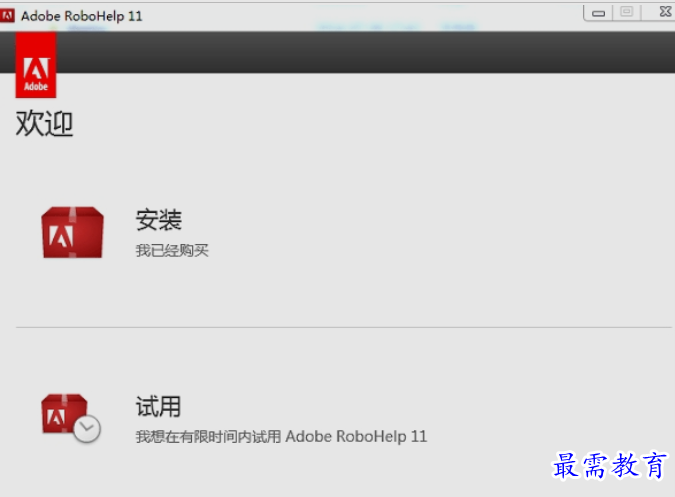Click the 欢迎 welcome heading
Viewport: 675px width, 497px height.
click(44, 123)
